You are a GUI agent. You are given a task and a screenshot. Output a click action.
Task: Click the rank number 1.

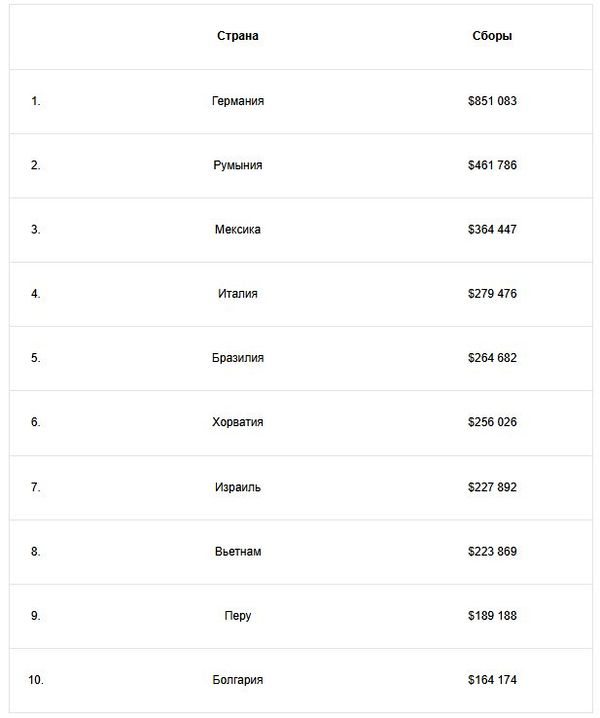tap(36, 101)
